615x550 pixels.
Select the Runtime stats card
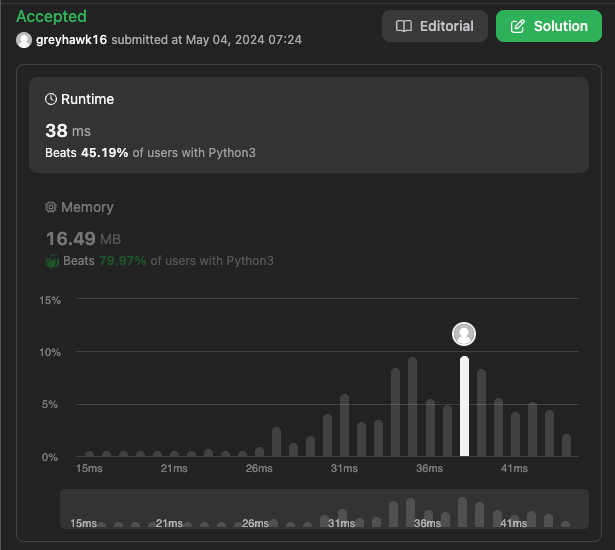click(x=309, y=125)
